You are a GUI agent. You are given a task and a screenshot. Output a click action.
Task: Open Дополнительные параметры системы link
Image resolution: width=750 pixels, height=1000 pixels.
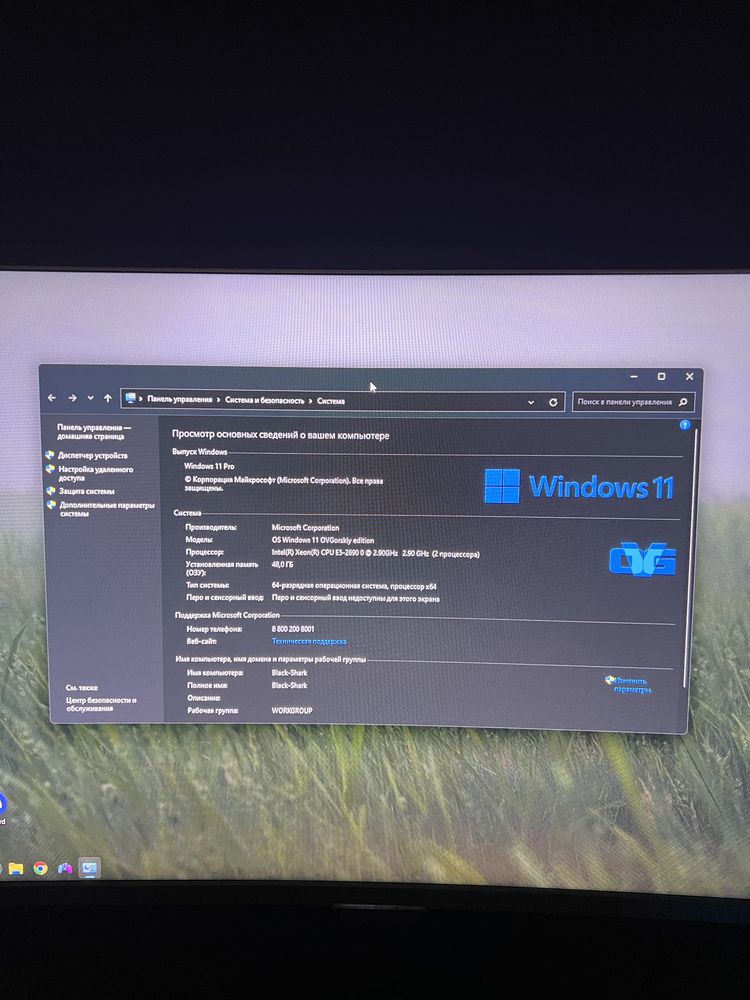pyautogui.click(x=107, y=509)
